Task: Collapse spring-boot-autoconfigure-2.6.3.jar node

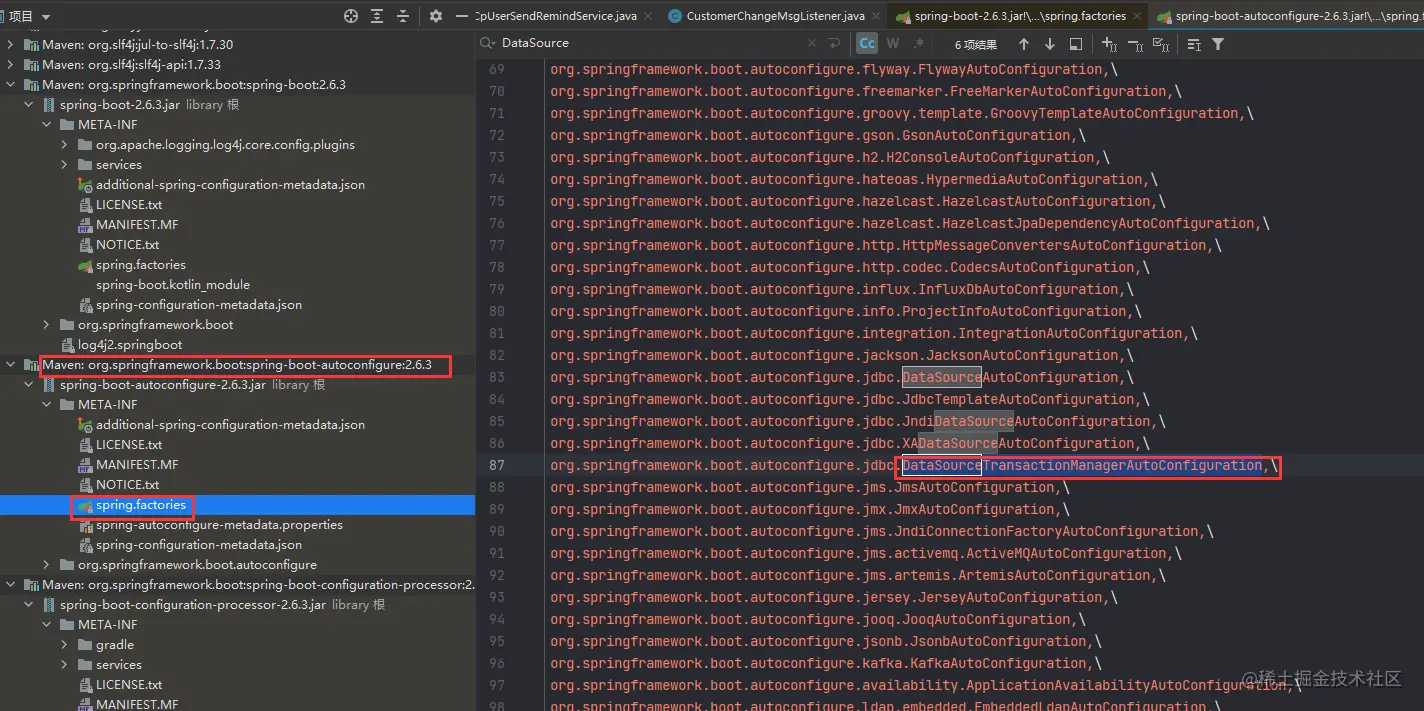Action: [29, 385]
